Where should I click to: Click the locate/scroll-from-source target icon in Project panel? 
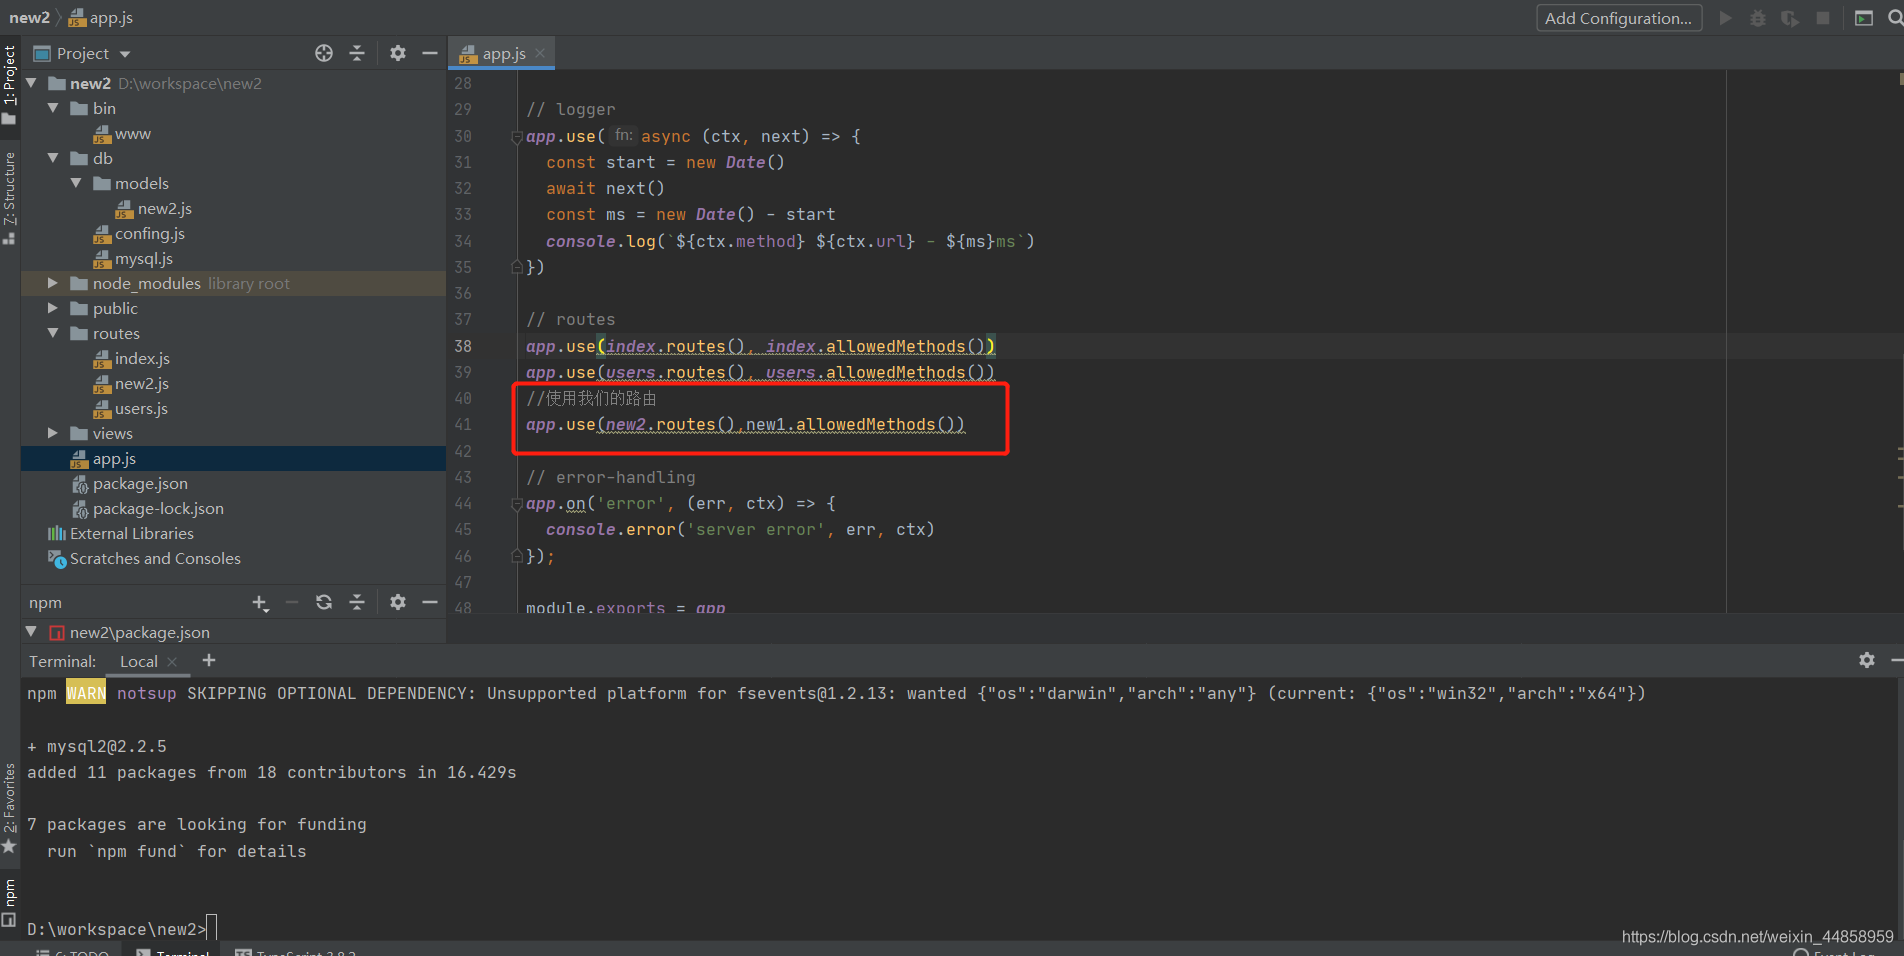pos(324,54)
